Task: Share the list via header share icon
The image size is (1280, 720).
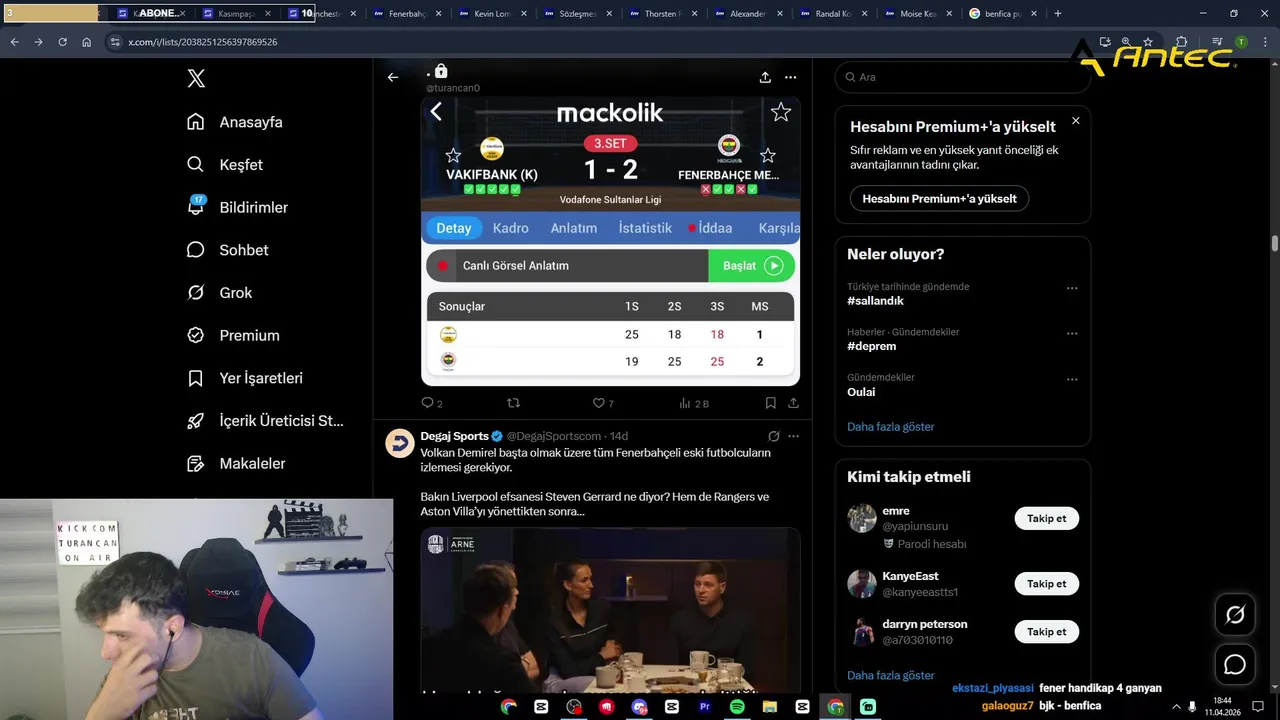Action: coord(765,77)
